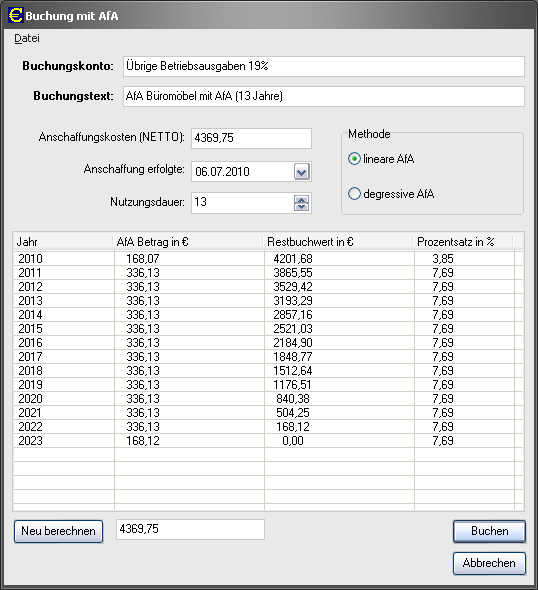Click the Neu berechnen button
The width and height of the screenshot is (538, 590).
[58, 531]
